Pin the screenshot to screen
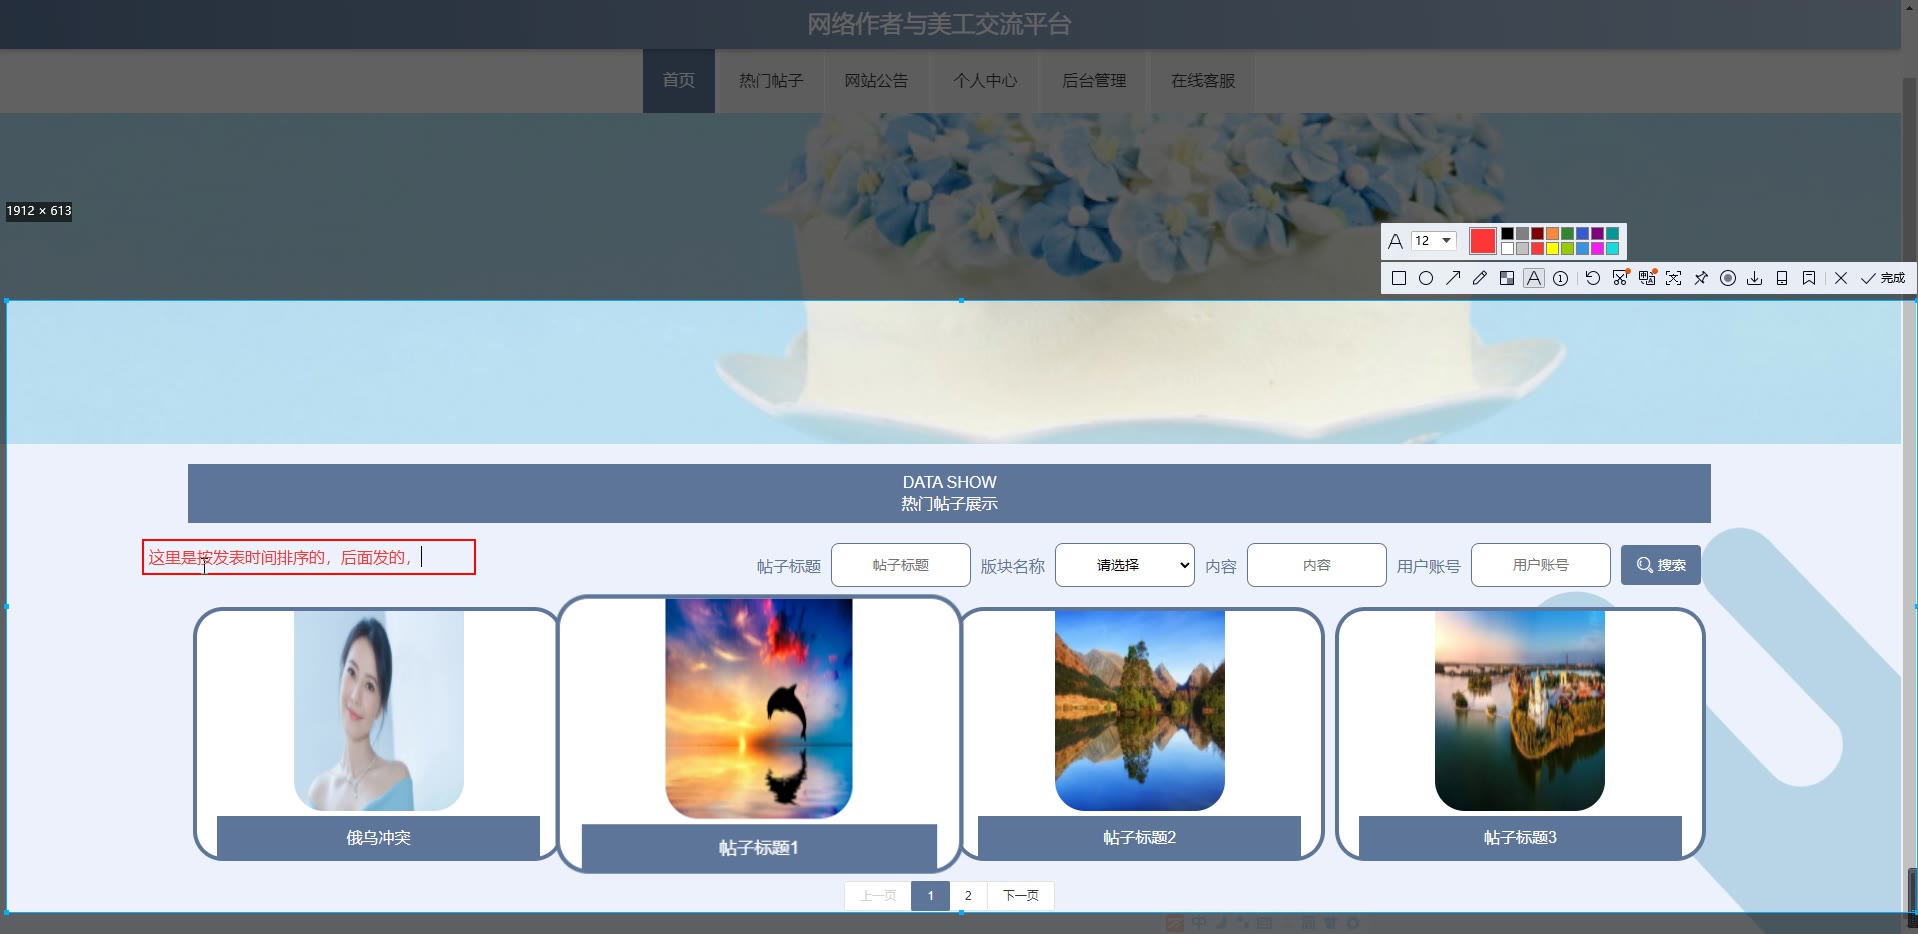 click(x=1701, y=278)
